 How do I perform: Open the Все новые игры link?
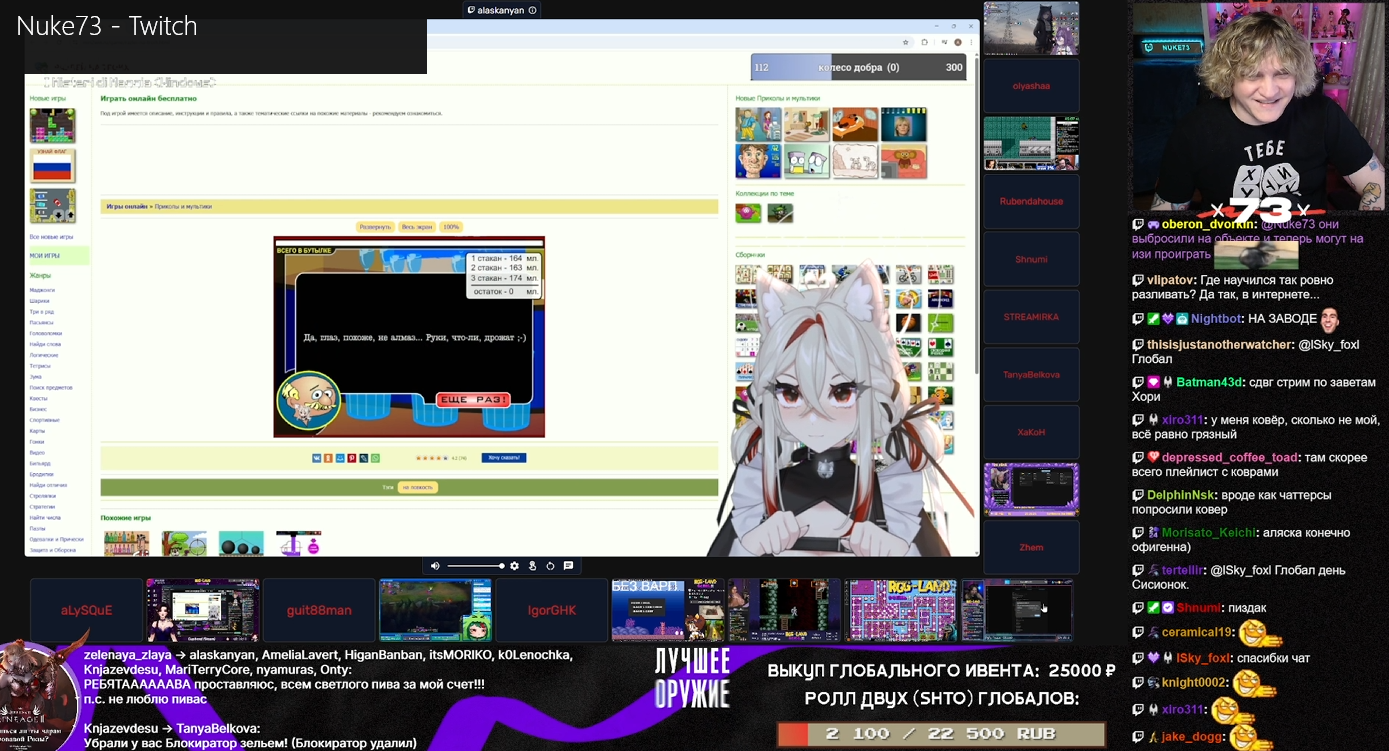pos(51,237)
